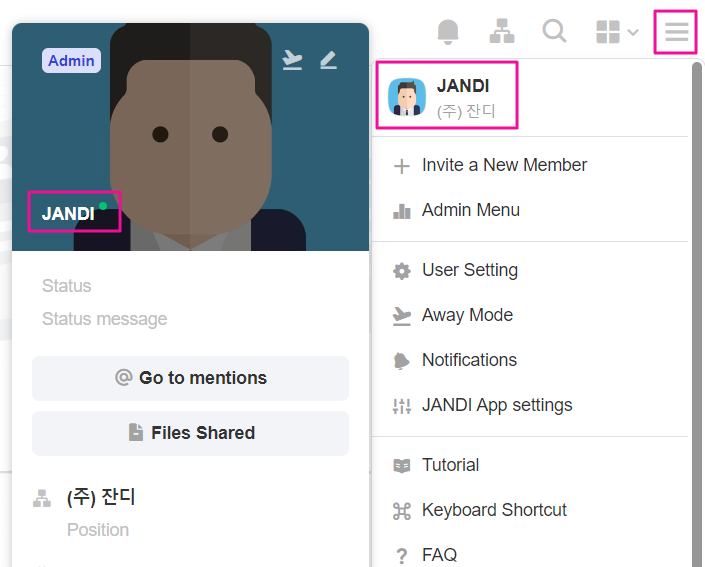Click the file icon in Files Shared
The height and width of the screenshot is (567, 705).
(136, 432)
